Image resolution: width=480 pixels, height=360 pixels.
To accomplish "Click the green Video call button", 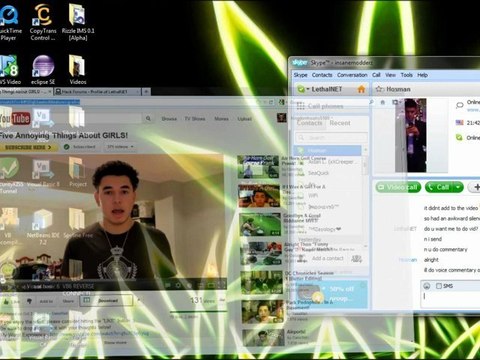I will pos(399,187).
